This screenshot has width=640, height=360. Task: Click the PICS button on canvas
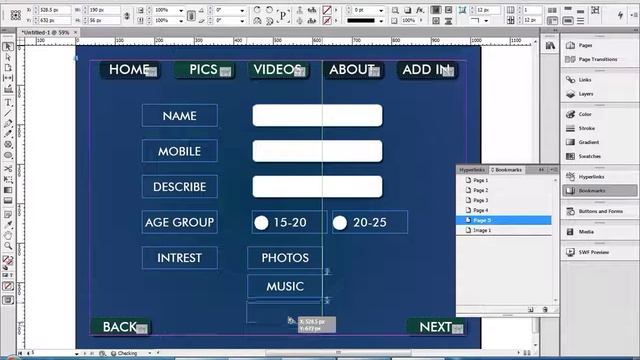(204, 70)
